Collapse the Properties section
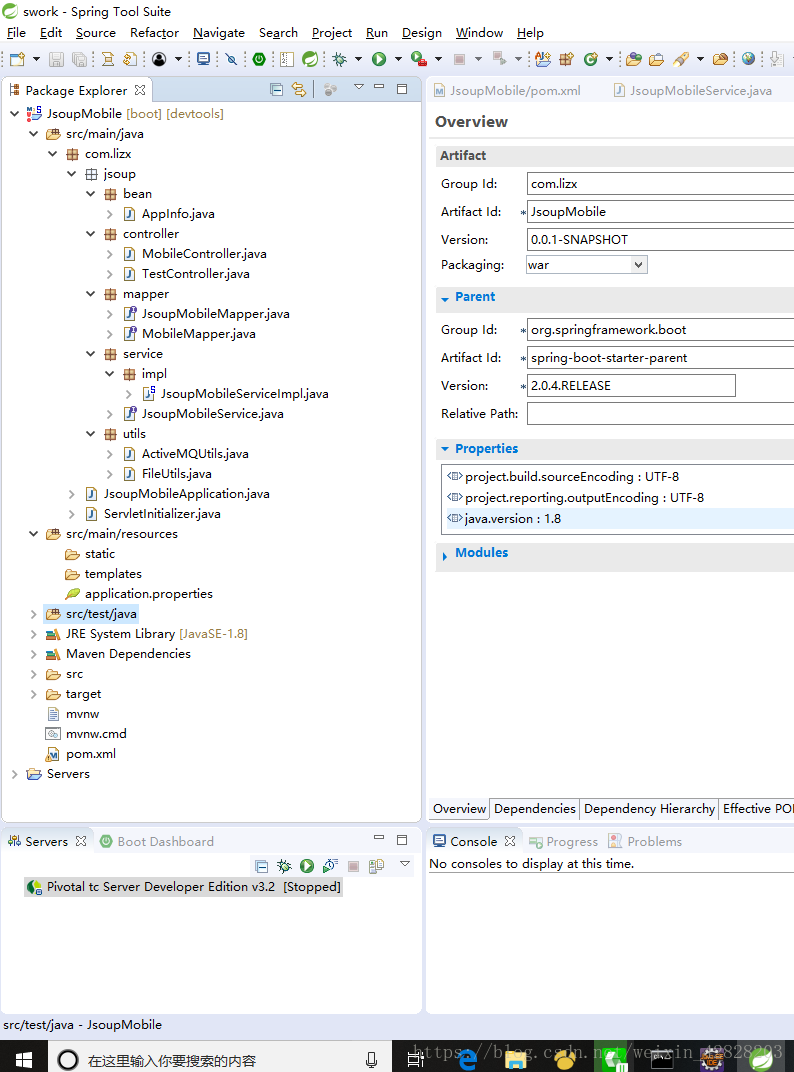This screenshot has height=1072, width=794. coord(445,449)
